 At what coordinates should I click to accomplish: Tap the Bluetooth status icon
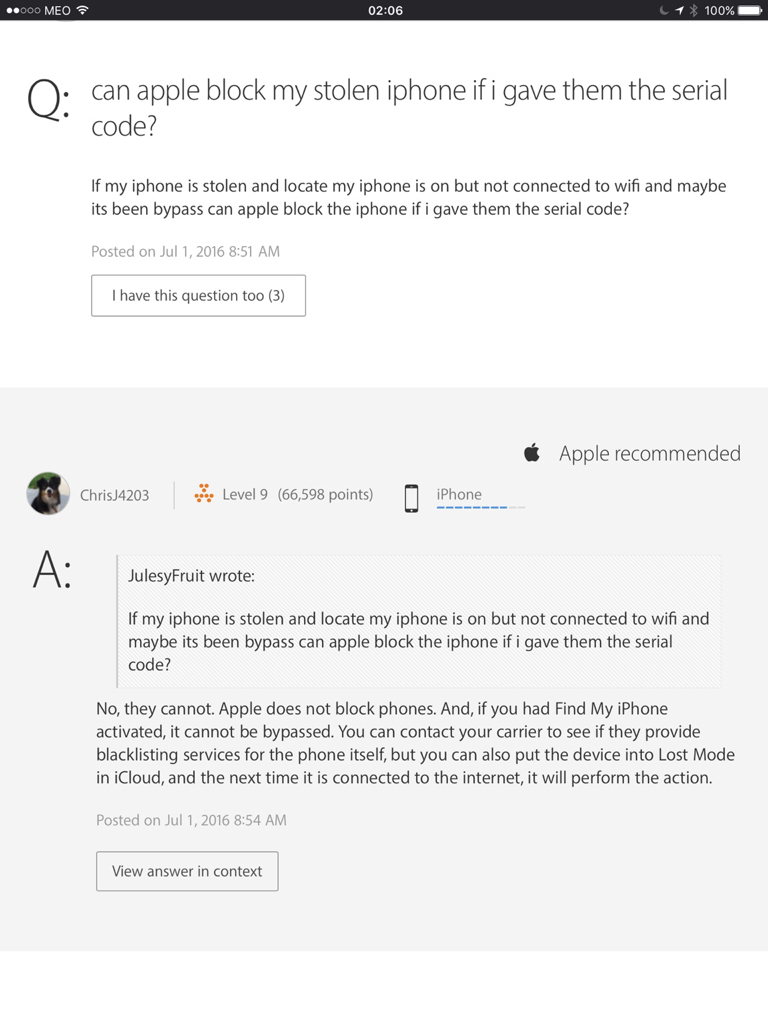692,10
